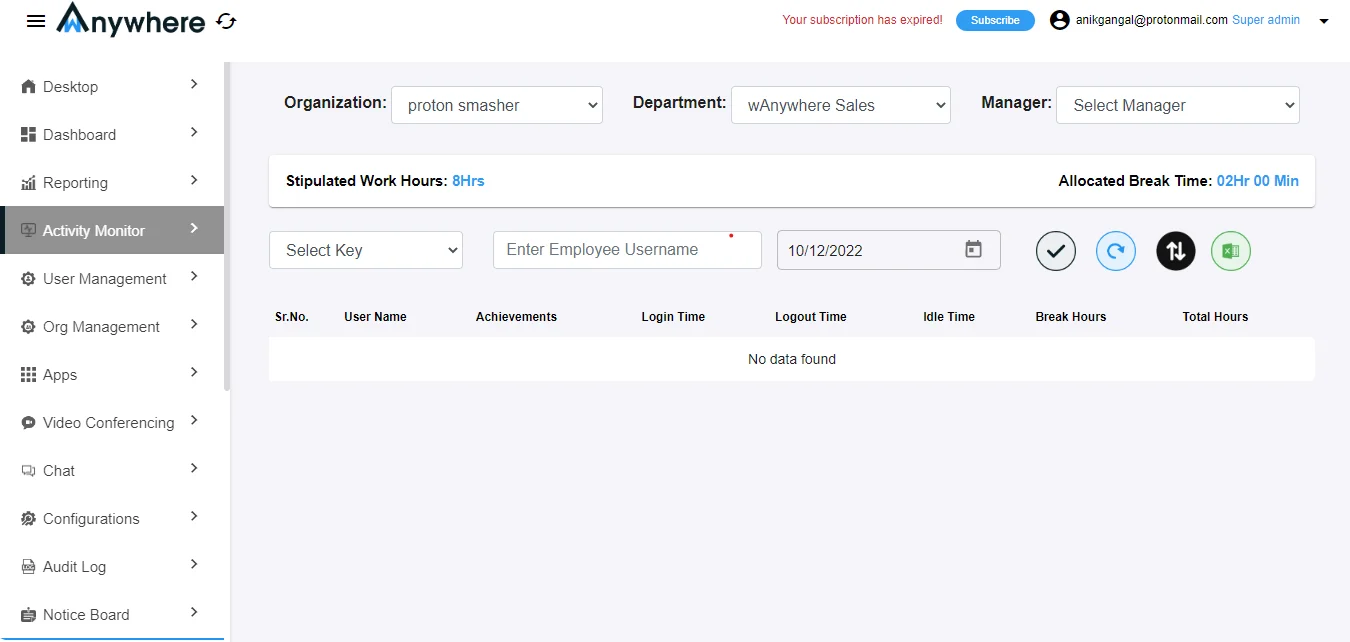Click the user account avatar icon
Image resolution: width=1350 pixels, height=642 pixels.
click(1060, 20)
